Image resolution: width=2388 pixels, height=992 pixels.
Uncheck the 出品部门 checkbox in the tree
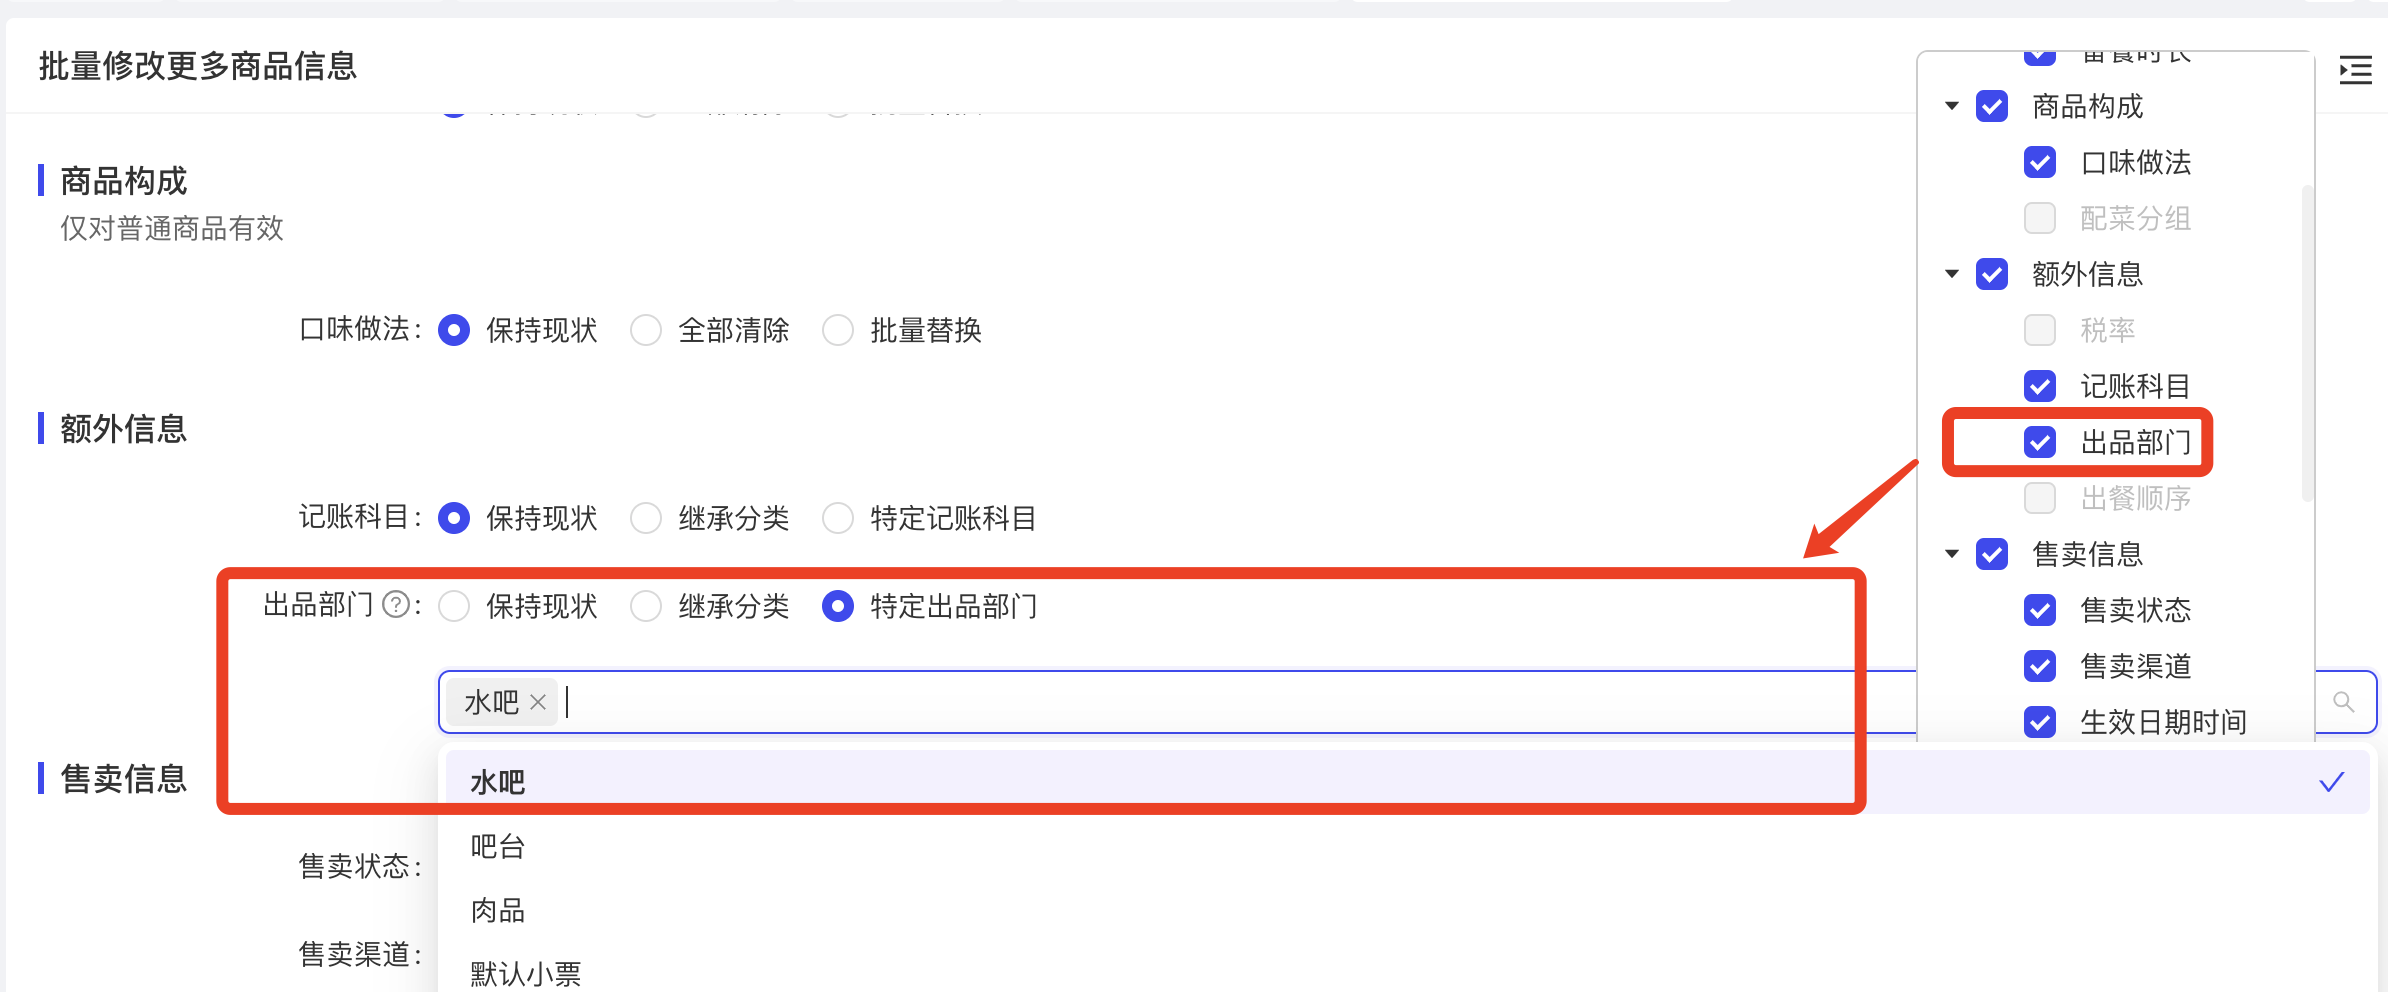[2040, 442]
